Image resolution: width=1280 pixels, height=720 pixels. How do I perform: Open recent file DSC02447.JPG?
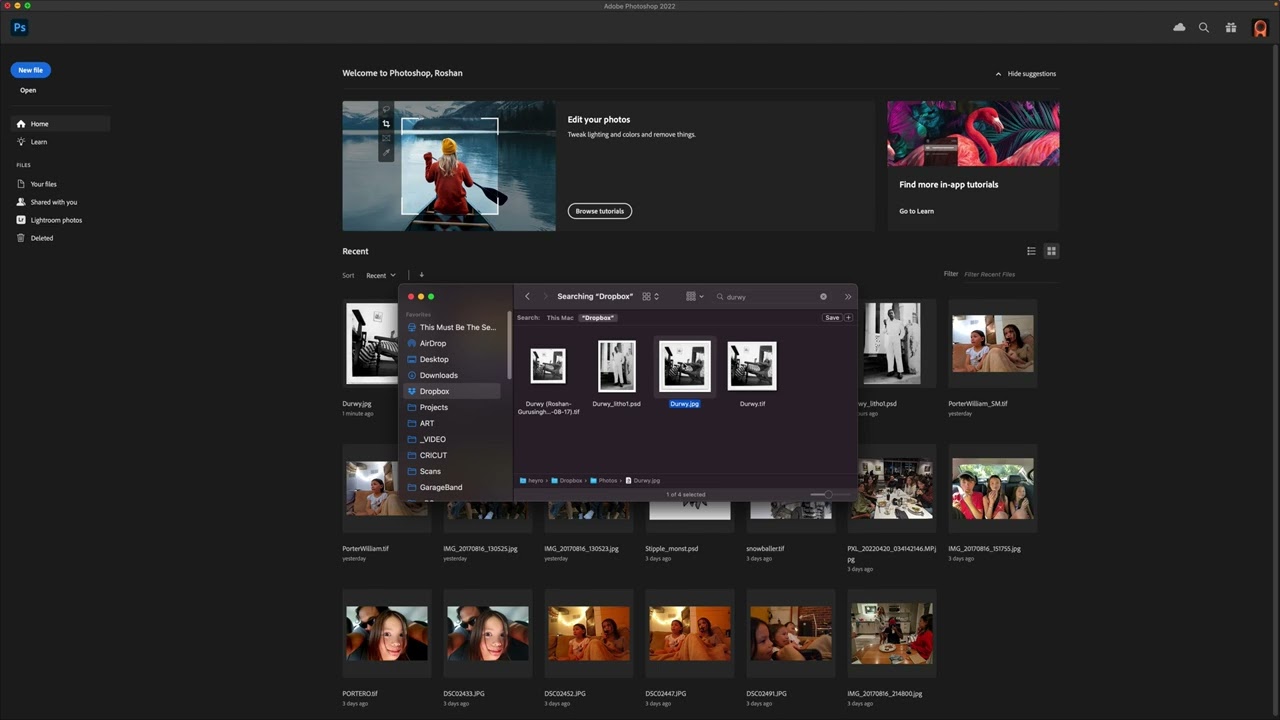click(690, 633)
